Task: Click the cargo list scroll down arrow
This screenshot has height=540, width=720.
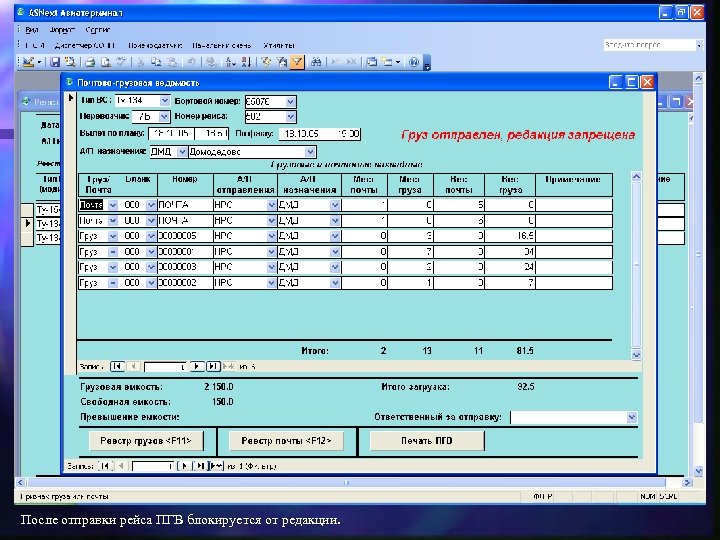Action: 636,354
